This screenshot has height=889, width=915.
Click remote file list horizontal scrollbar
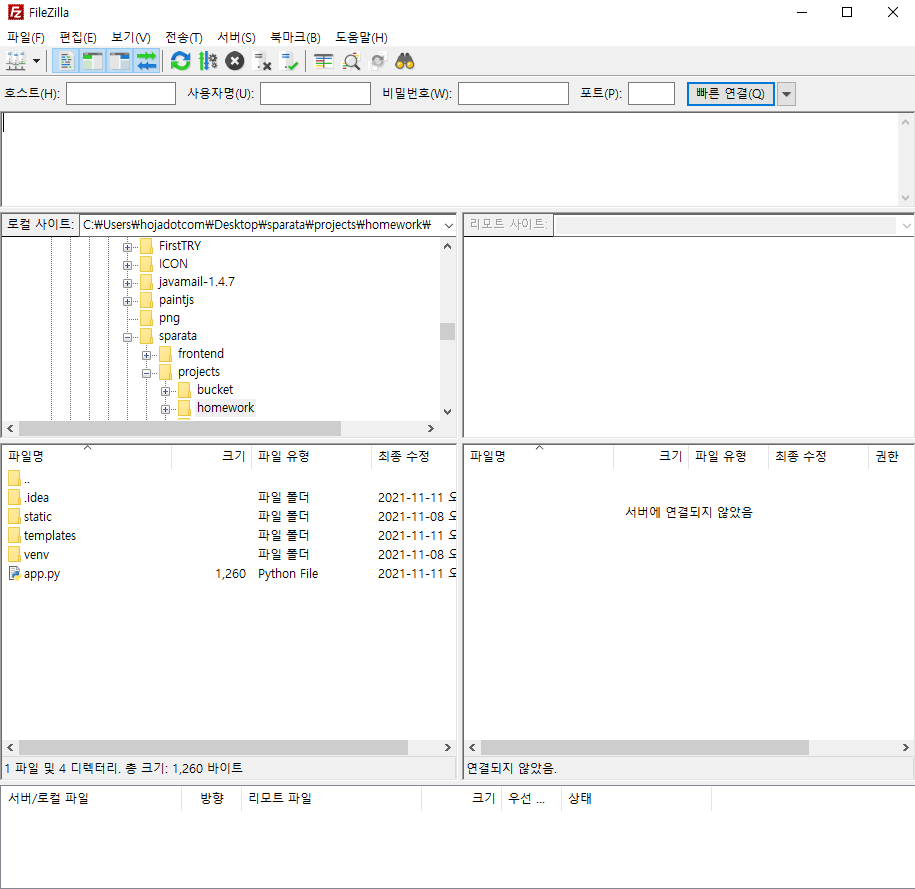pyautogui.click(x=645, y=747)
